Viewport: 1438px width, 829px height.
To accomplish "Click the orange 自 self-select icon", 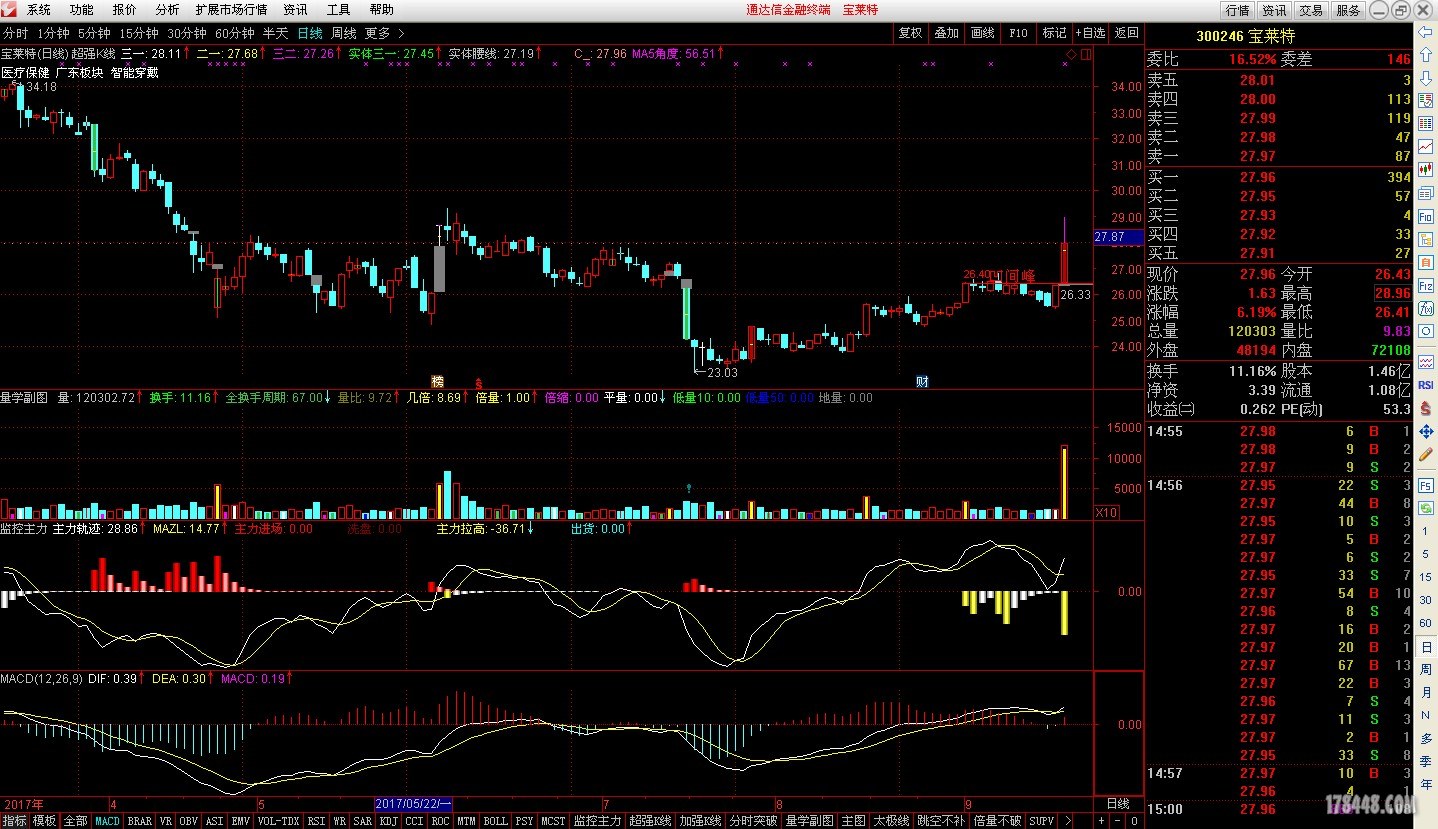I will click(1426, 262).
